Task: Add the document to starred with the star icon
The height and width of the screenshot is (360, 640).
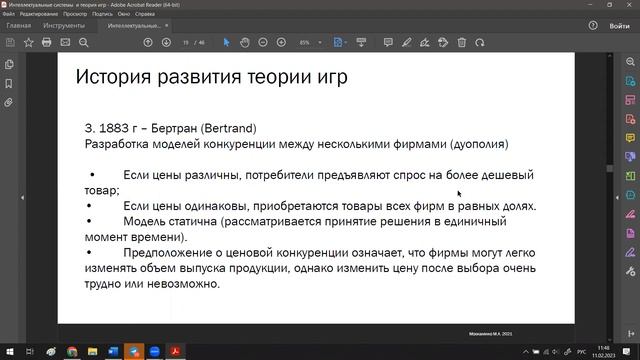Action: click(29, 42)
